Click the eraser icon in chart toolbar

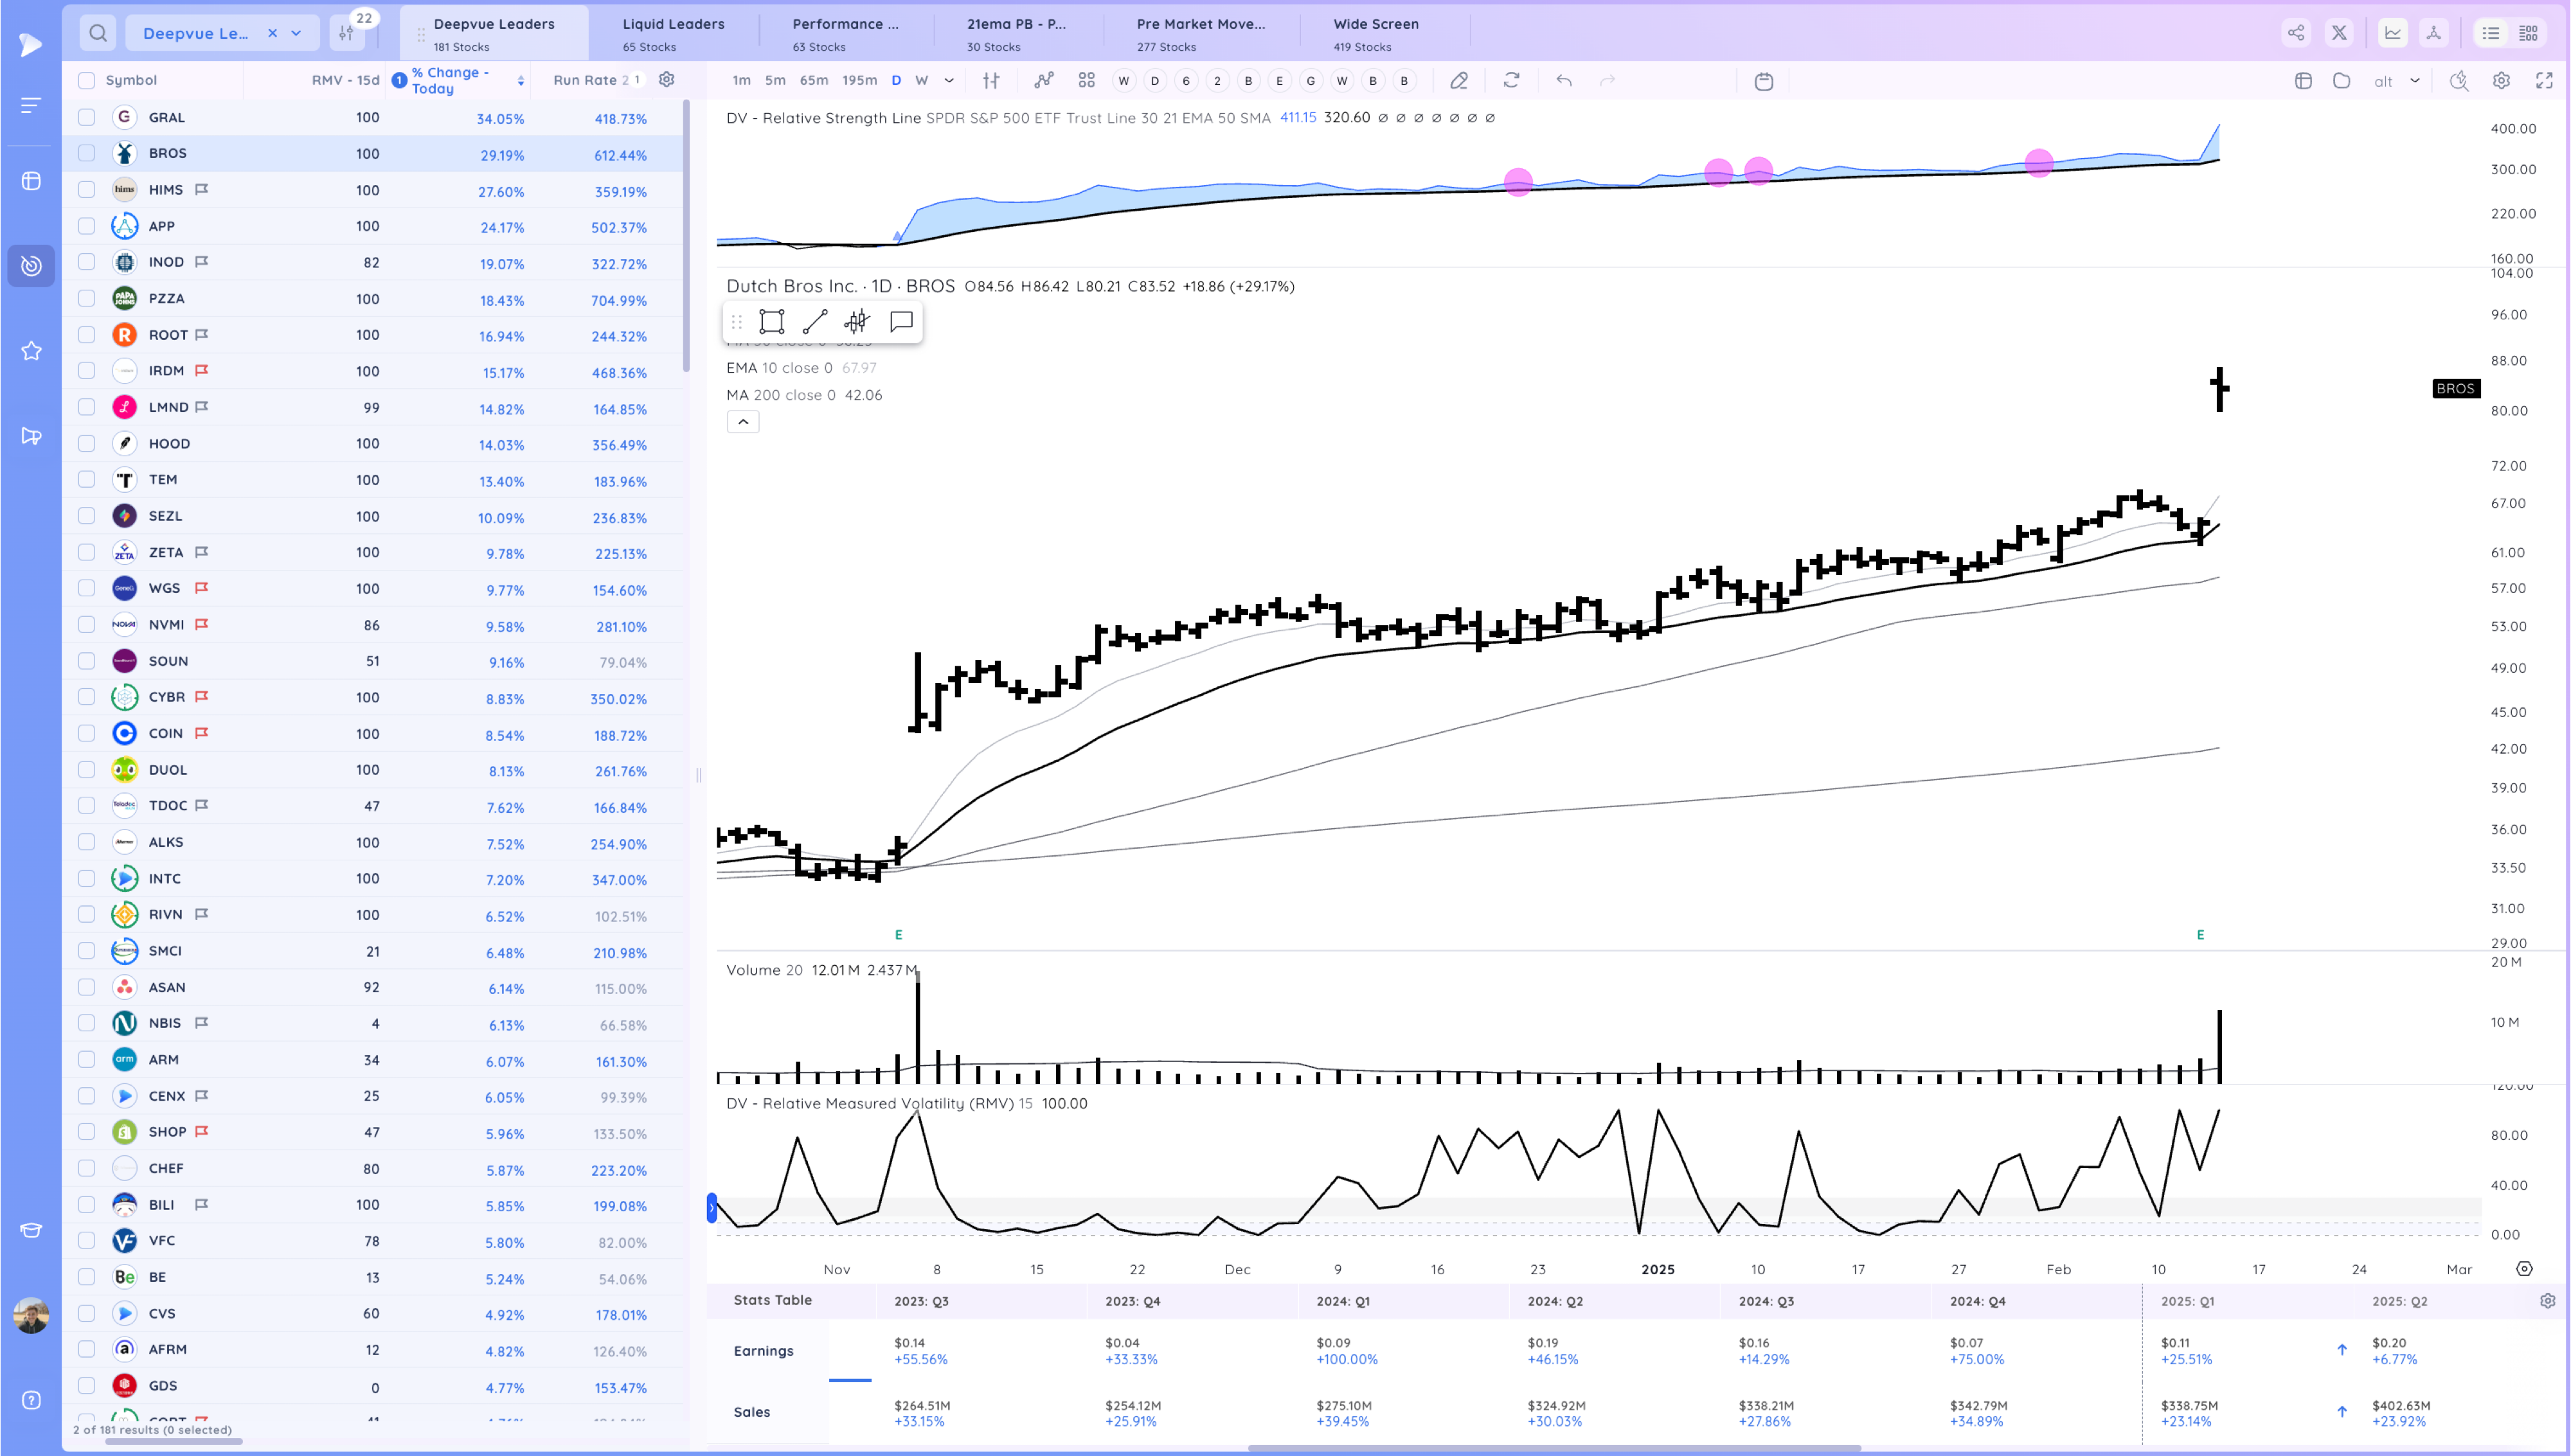point(1459,81)
